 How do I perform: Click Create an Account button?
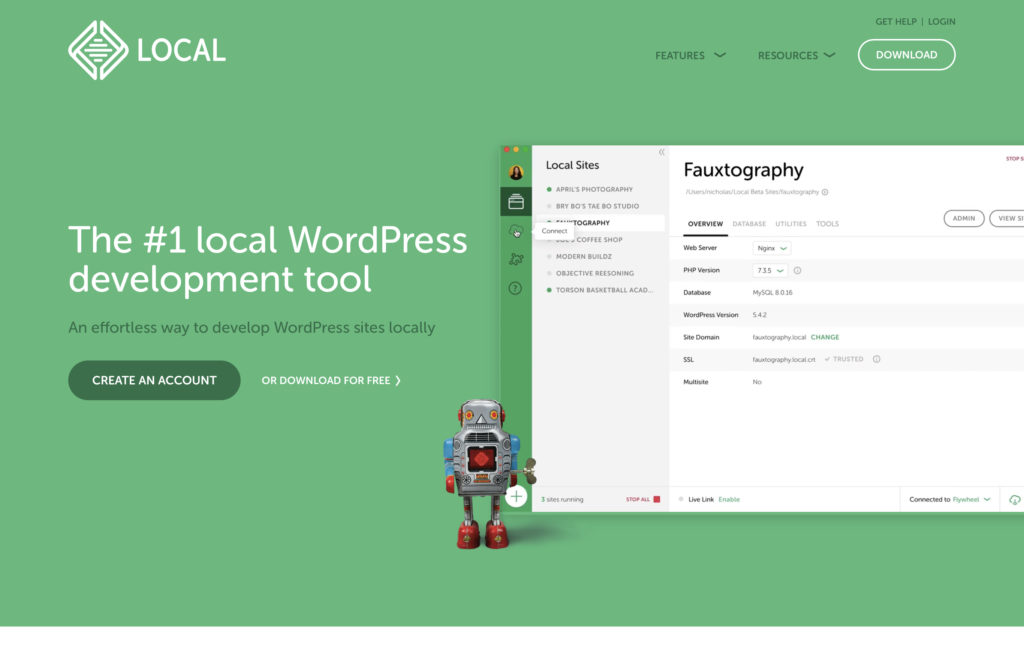pyautogui.click(x=154, y=380)
